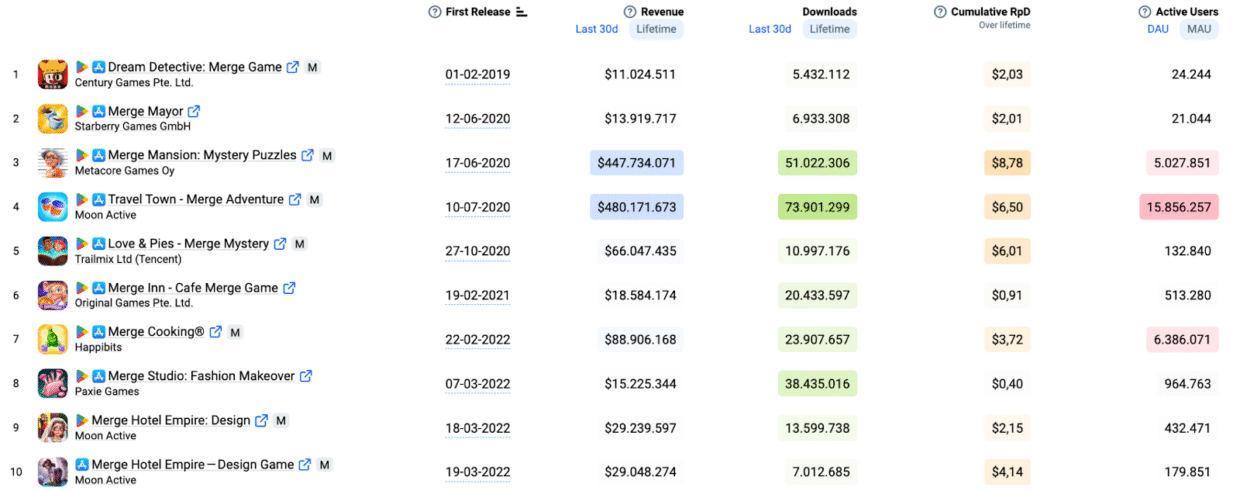Click help icon next to Cumulative RpD
1240x491 pixels.
[x=940, y=12]
